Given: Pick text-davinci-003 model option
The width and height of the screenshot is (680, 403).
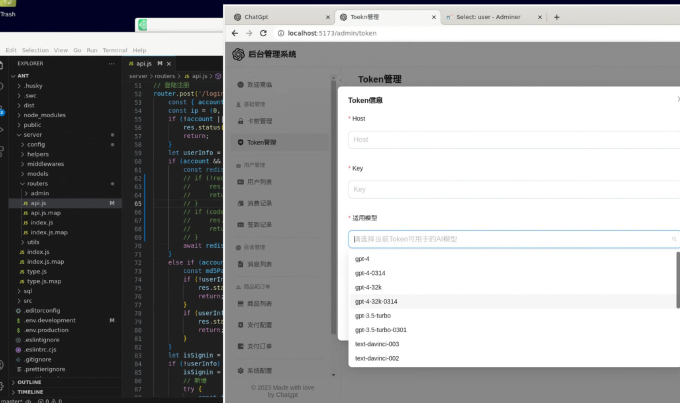Looking at the screenshot, I should [377, 344].
